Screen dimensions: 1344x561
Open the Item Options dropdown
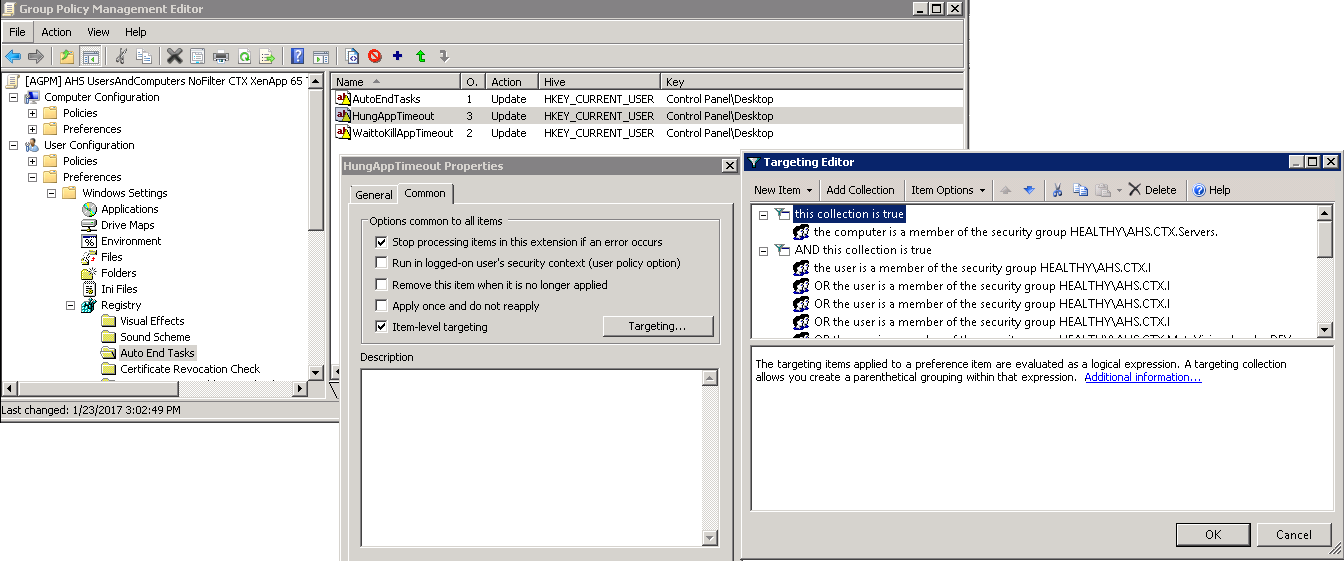pos(947,190)
